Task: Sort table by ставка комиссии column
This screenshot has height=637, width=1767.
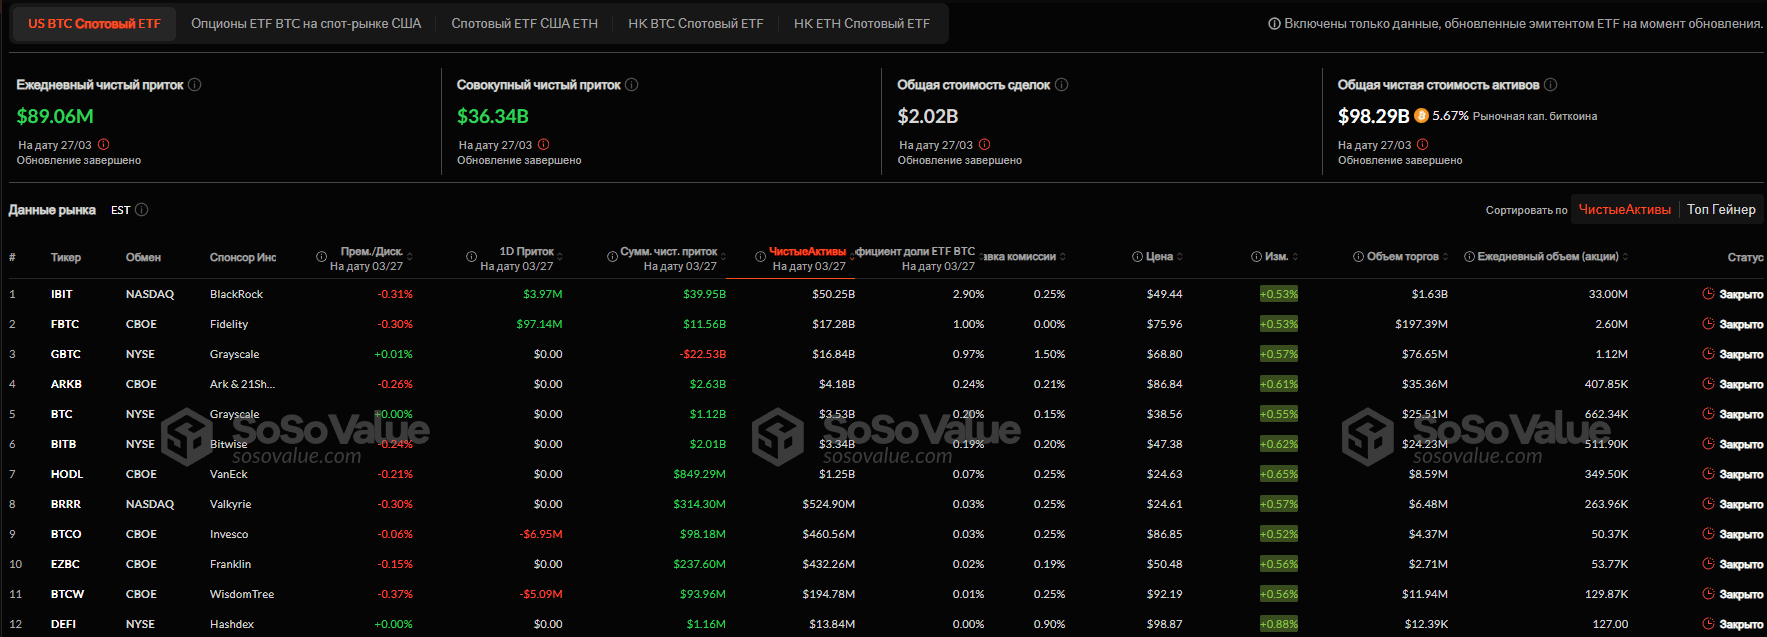Action: pos(1062,257)
